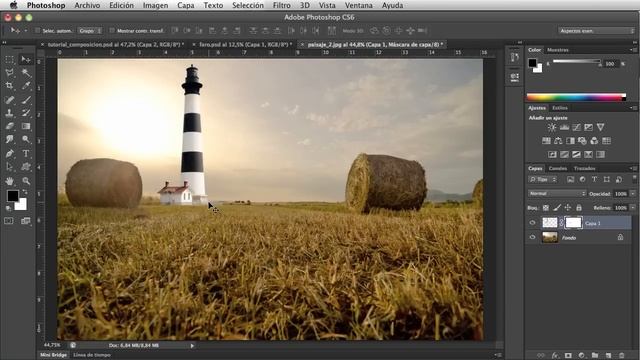The image size is (640, 360).
Task: Add a Brightness/Contrast adjustment
Action: pos(552,127)
